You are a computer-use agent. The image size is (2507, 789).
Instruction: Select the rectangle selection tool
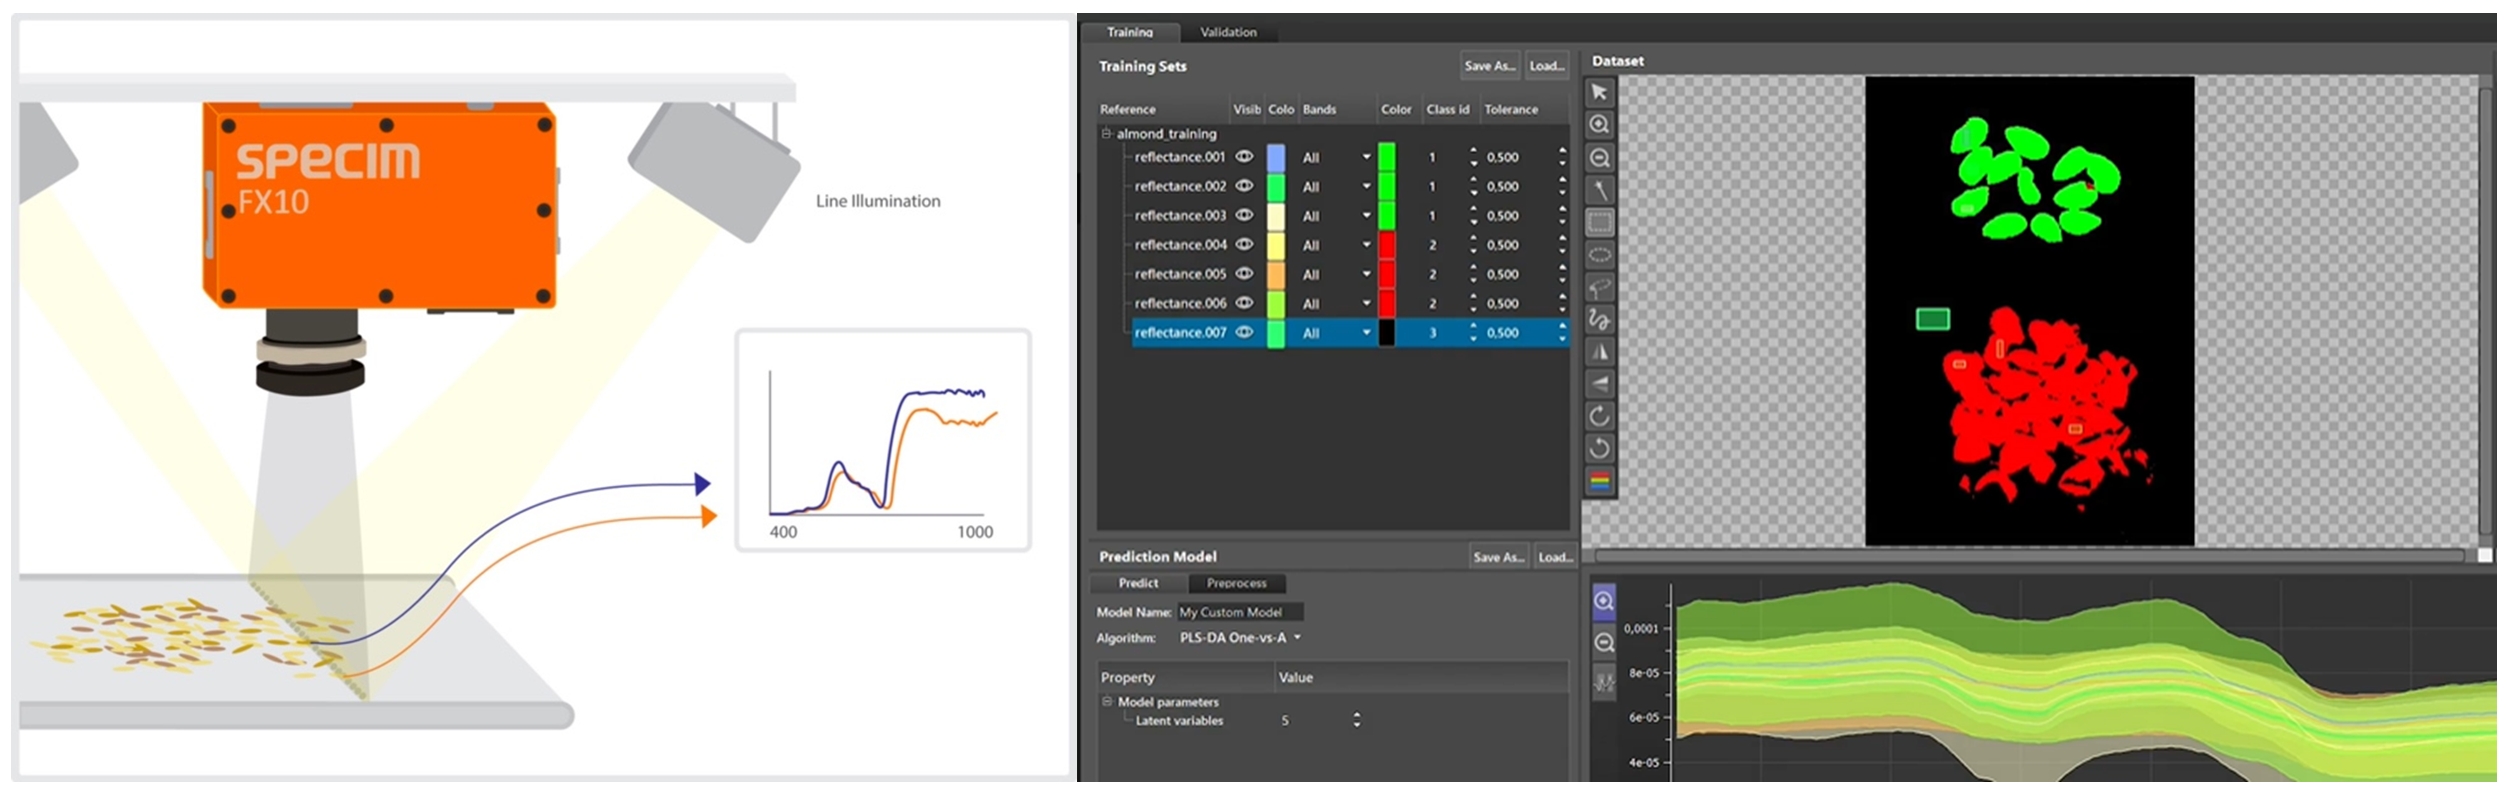[x=1599, y=222]
